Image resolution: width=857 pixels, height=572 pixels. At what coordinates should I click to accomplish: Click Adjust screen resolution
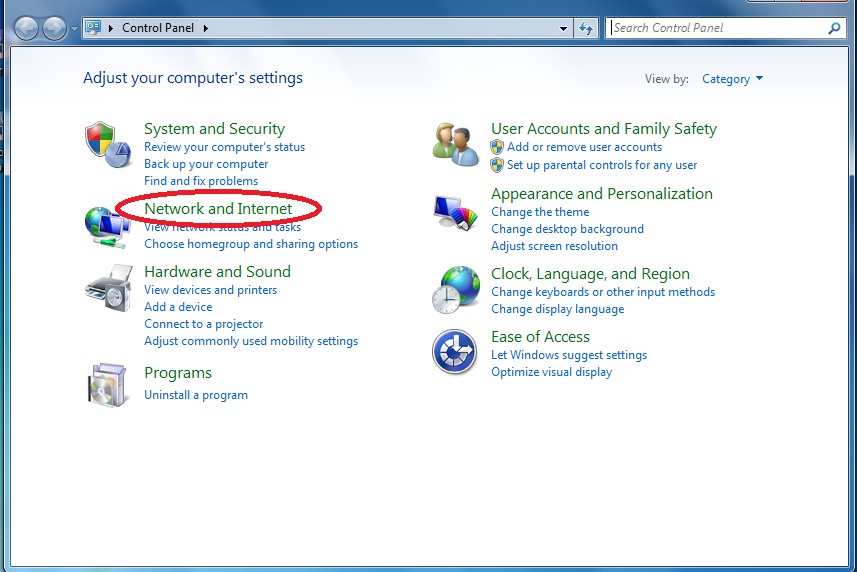(554, 246)
